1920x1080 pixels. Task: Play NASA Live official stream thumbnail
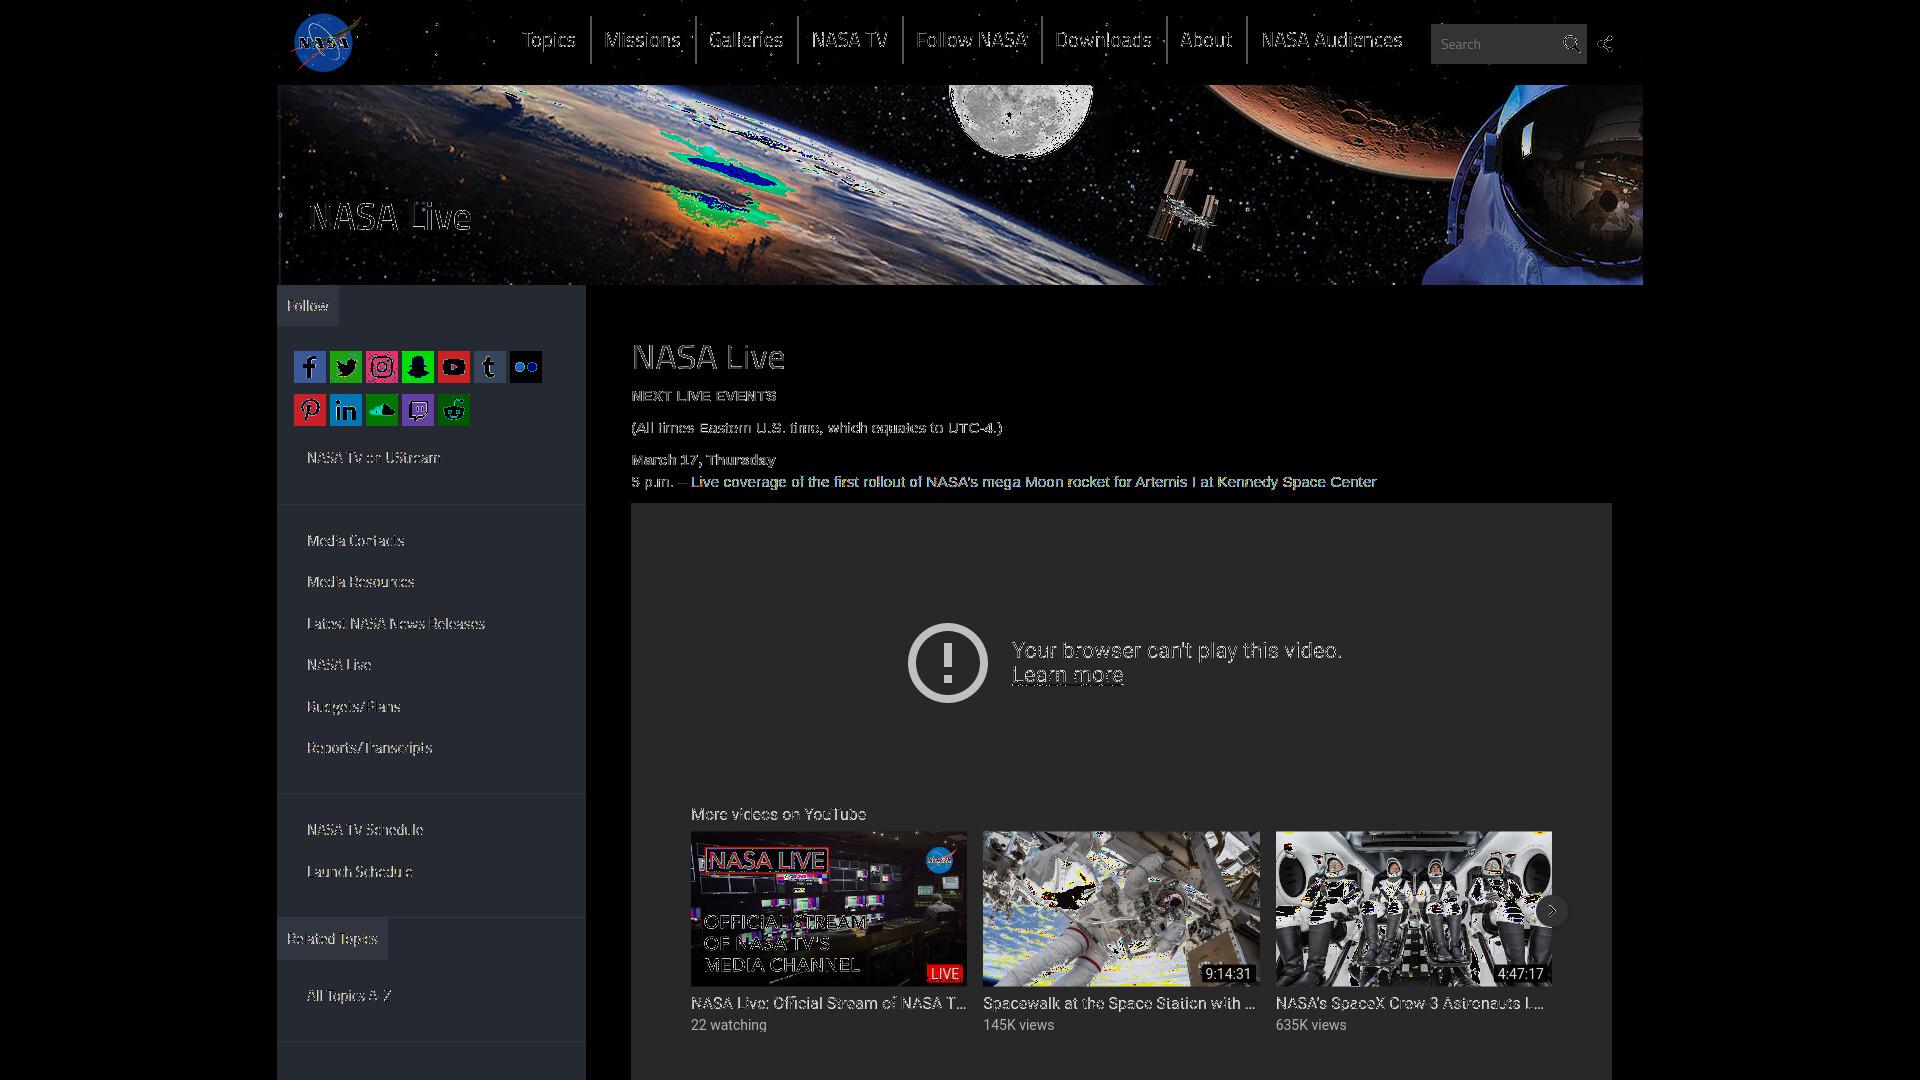click(x=828, y=908)
